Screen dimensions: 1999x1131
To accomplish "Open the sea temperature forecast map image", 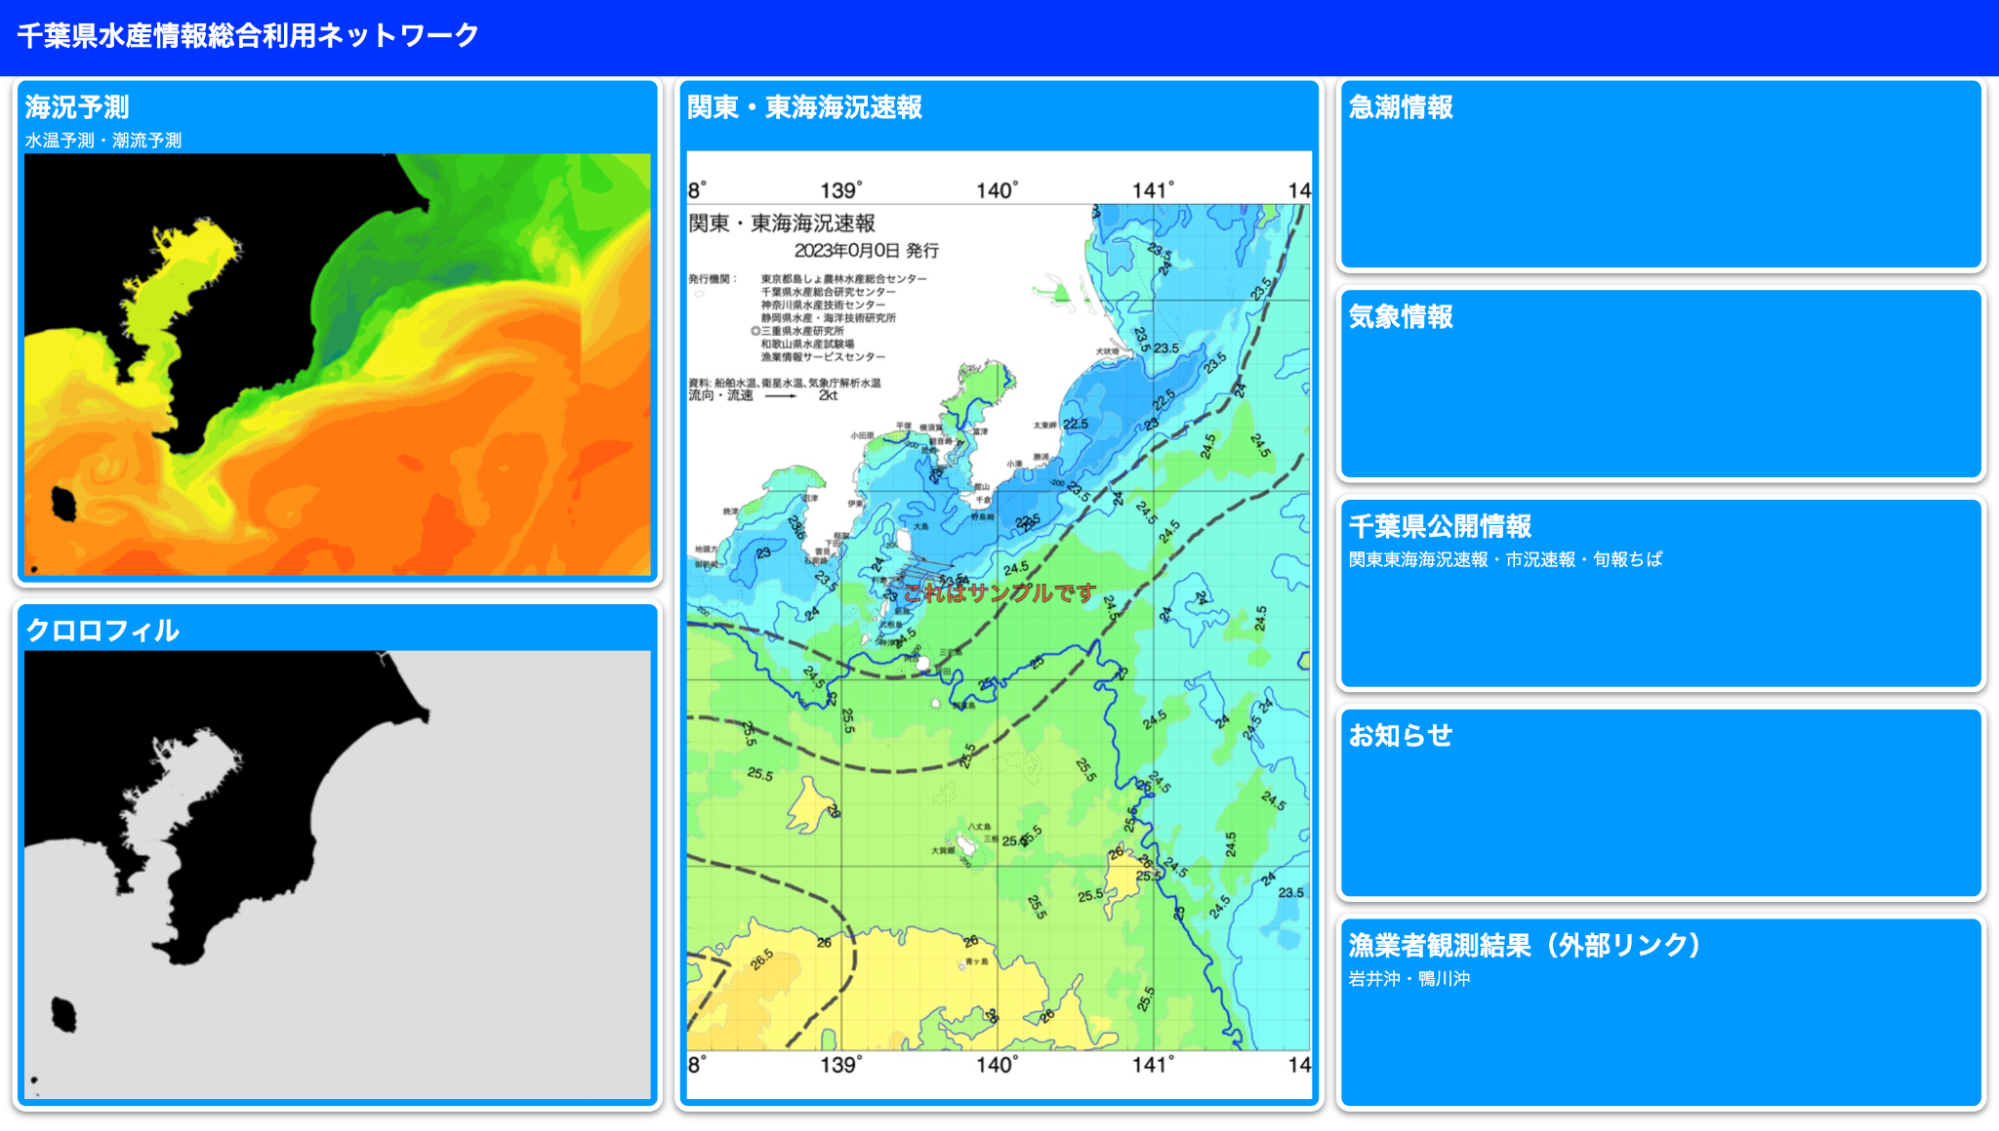I will click(337, 365).
